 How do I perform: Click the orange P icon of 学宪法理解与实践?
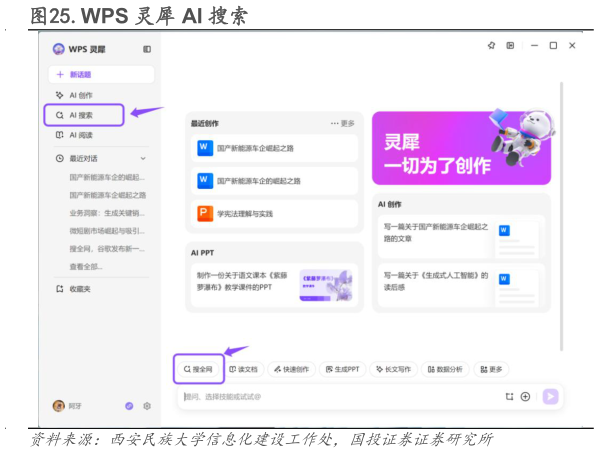point(205,214)
